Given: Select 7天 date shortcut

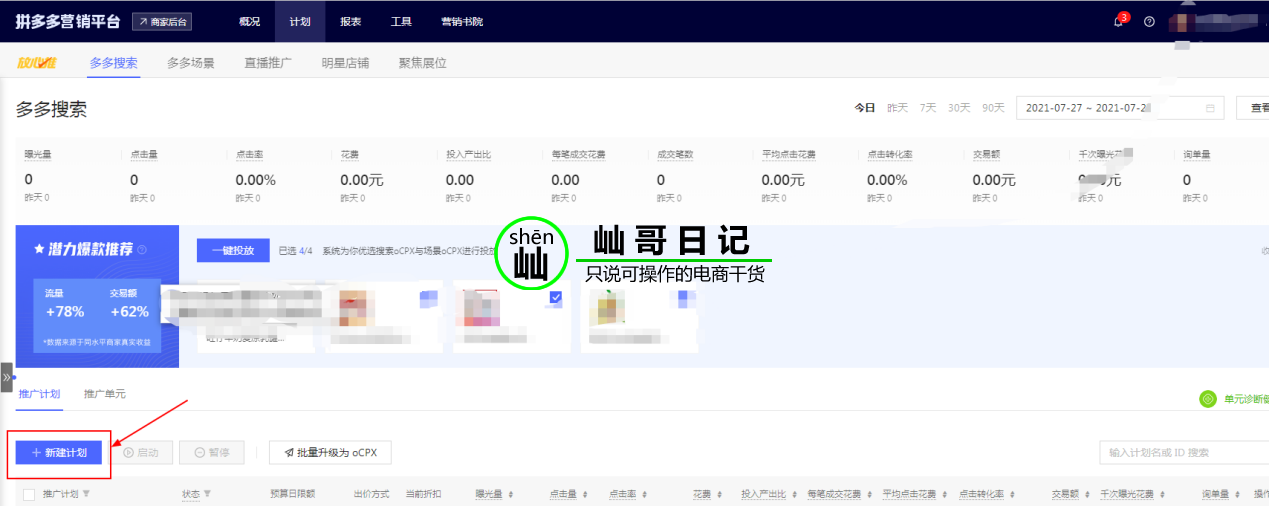Looking at the screenshot, I should coord(928,108).
